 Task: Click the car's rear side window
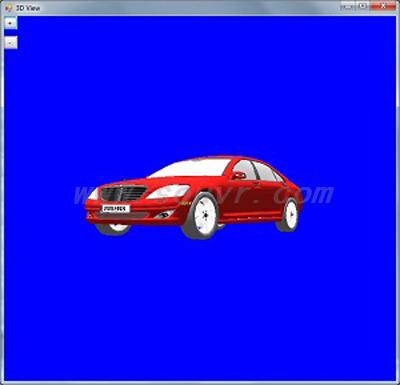(x=266, y=172)
